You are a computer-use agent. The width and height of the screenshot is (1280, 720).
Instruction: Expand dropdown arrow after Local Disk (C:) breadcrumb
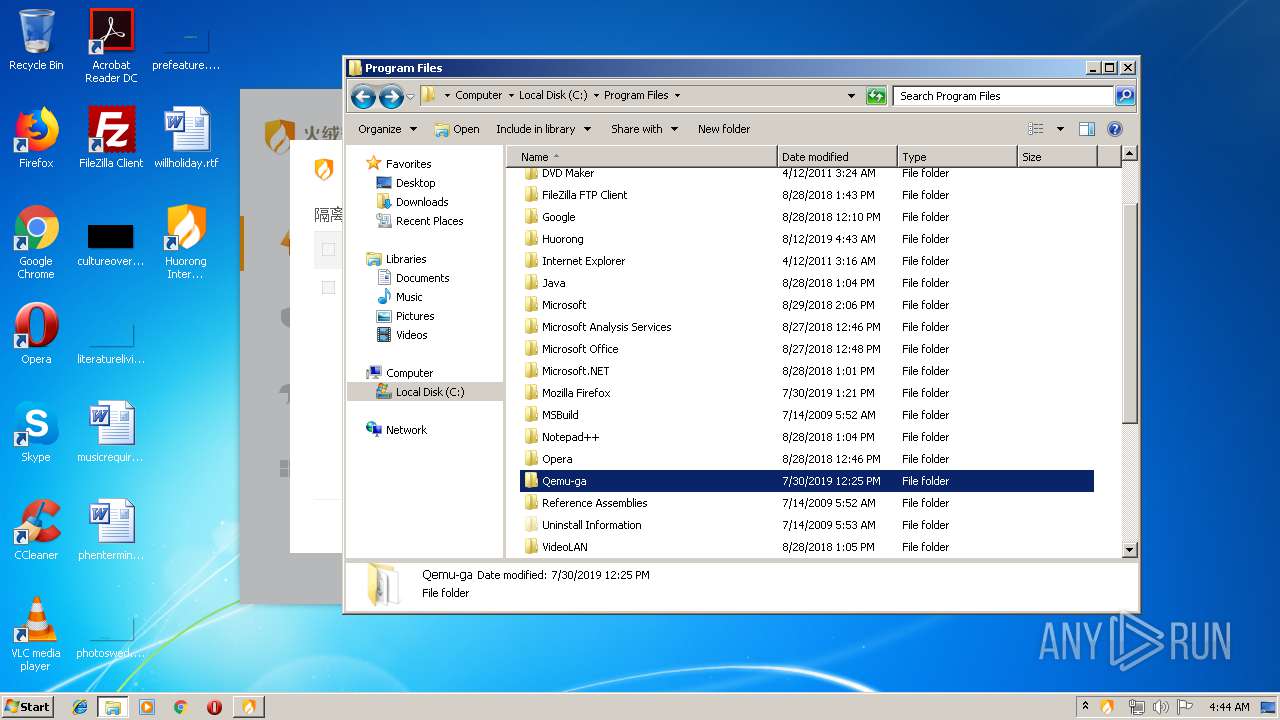[x=596, y=96]
